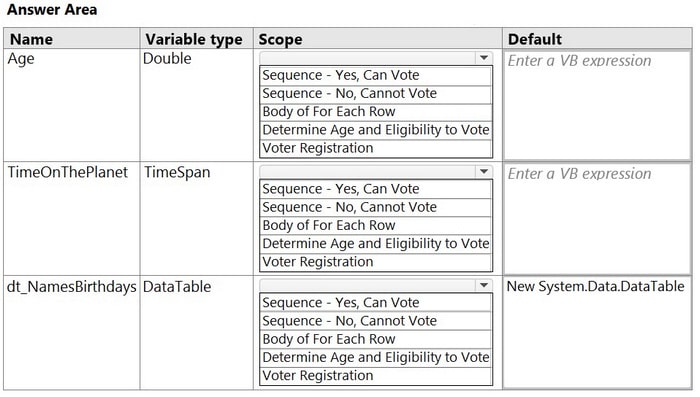The height and width of the screenshot is (397, 700).
Task: Choose 'Body of For Each Row' for Age
Action: point(376,112)
